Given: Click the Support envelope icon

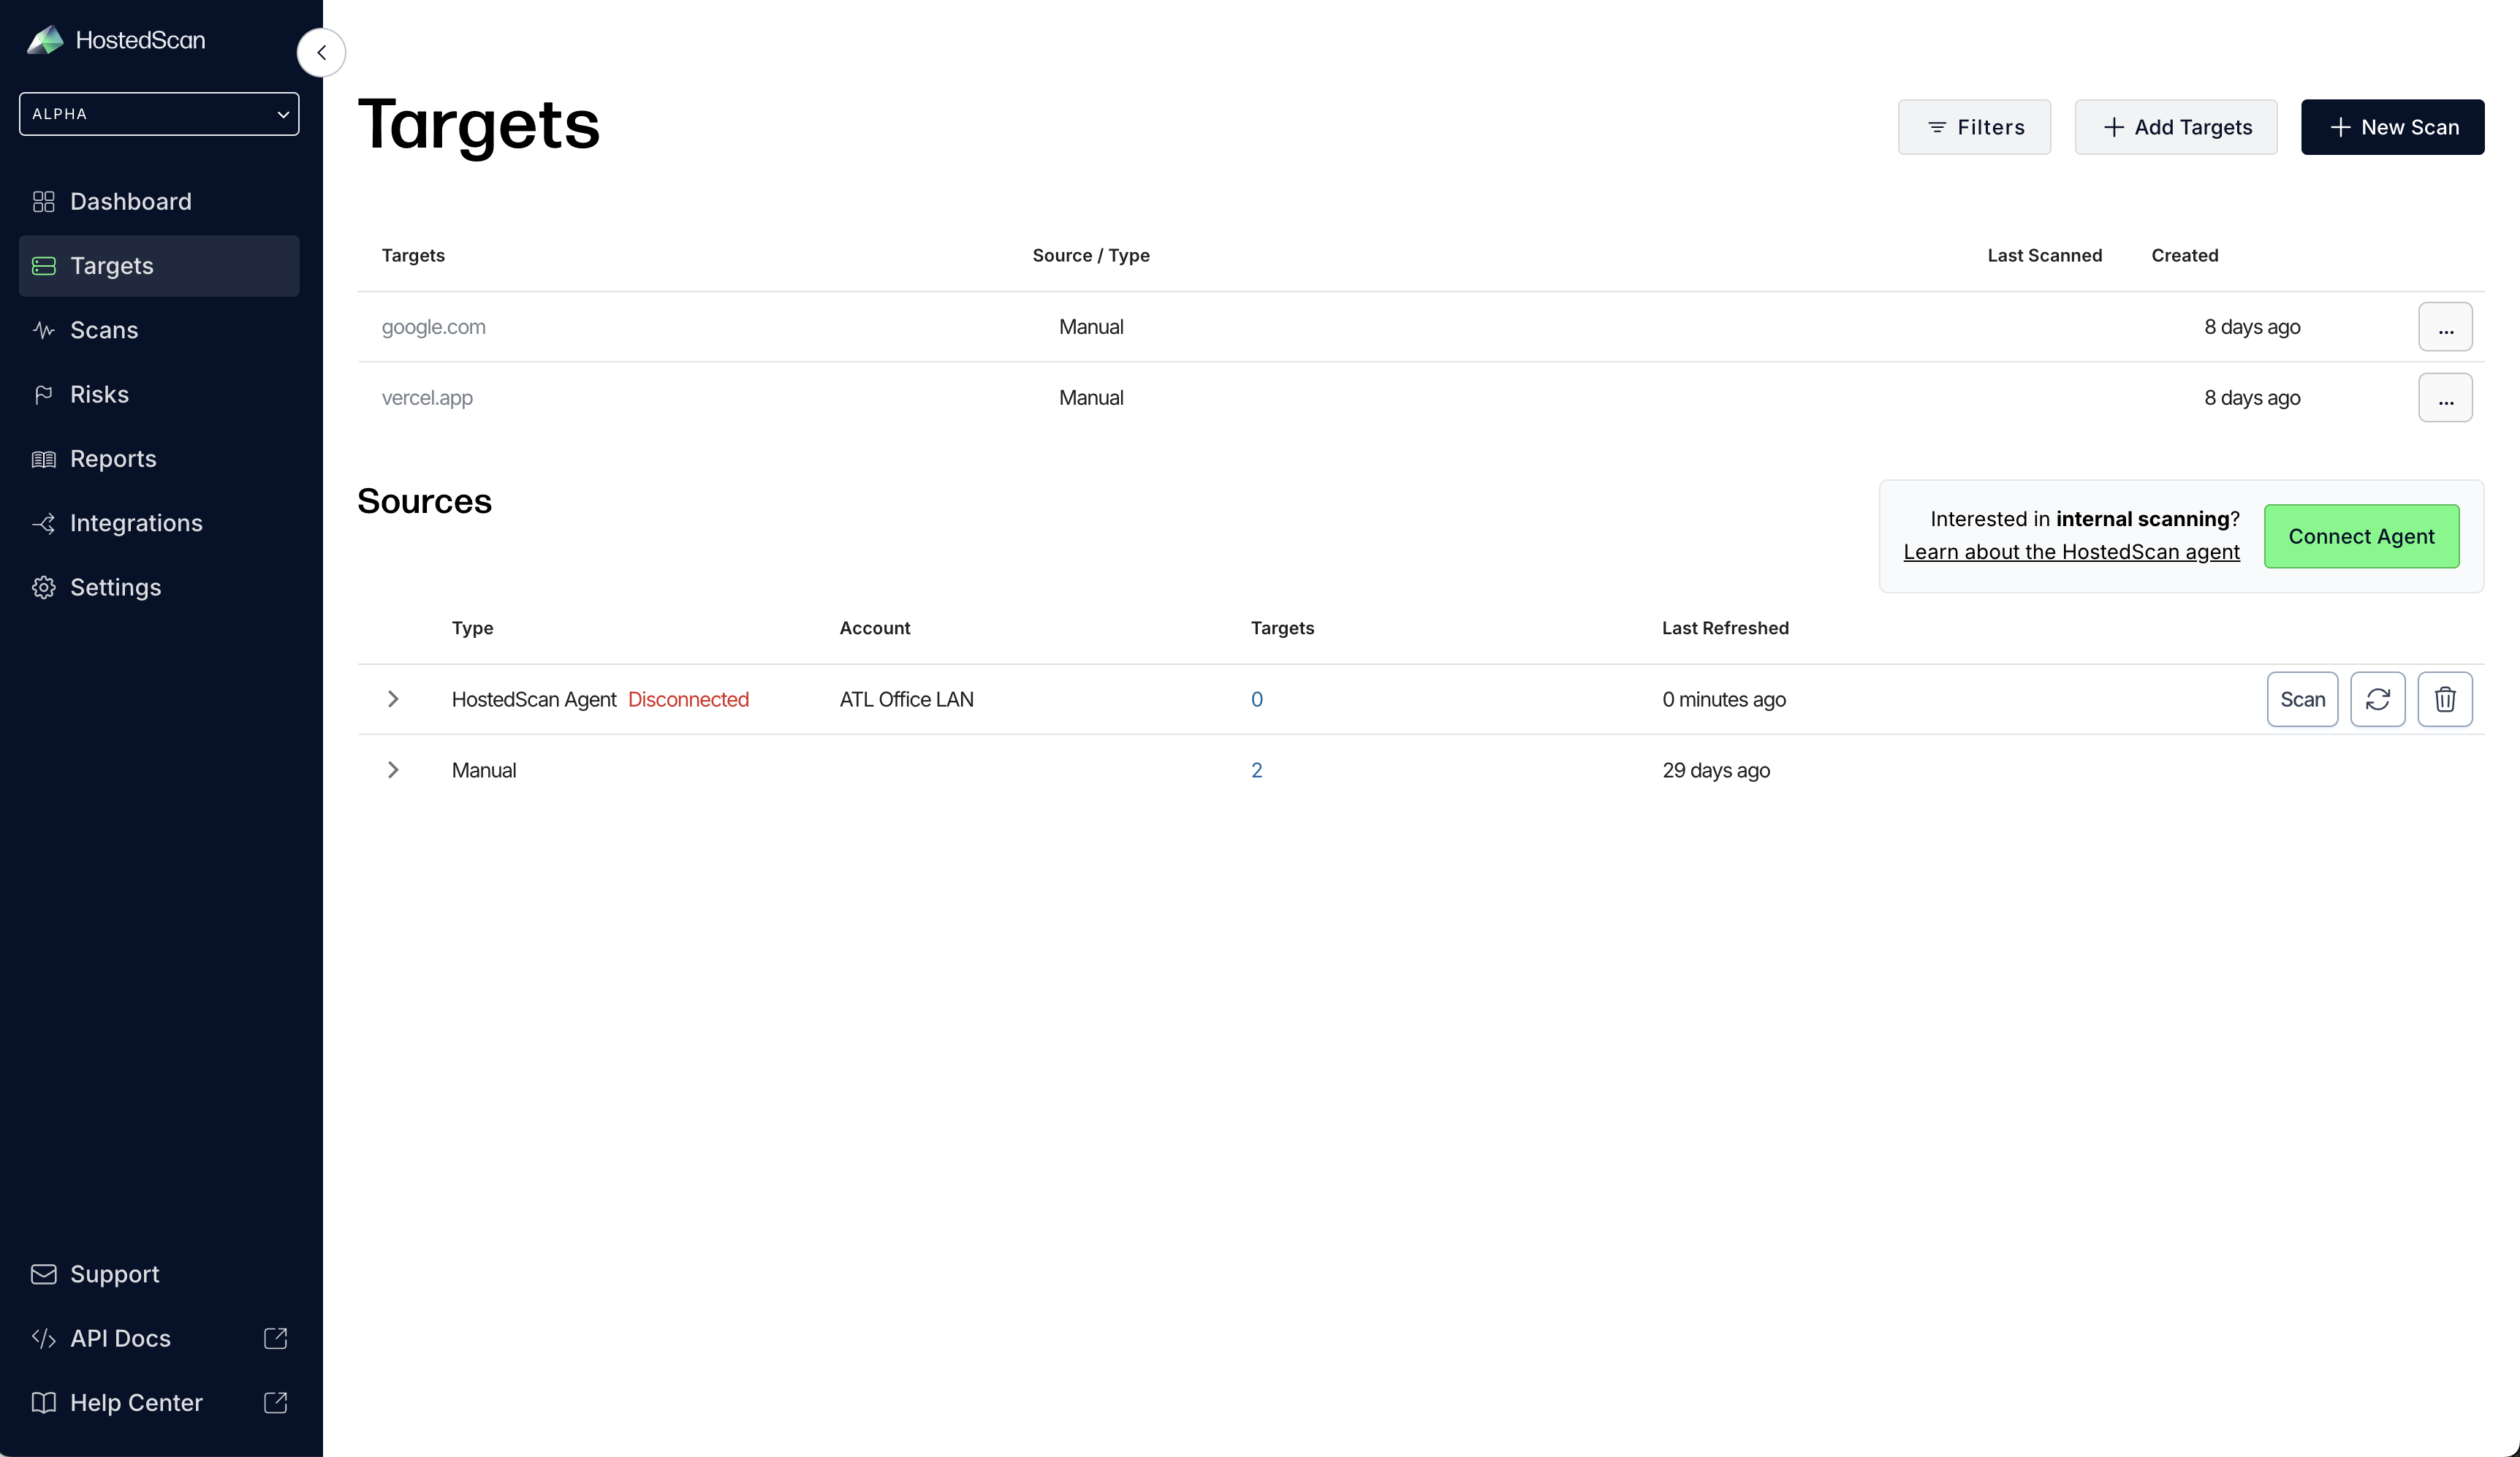Looking at the screenshot, I should click(44, 1274).
